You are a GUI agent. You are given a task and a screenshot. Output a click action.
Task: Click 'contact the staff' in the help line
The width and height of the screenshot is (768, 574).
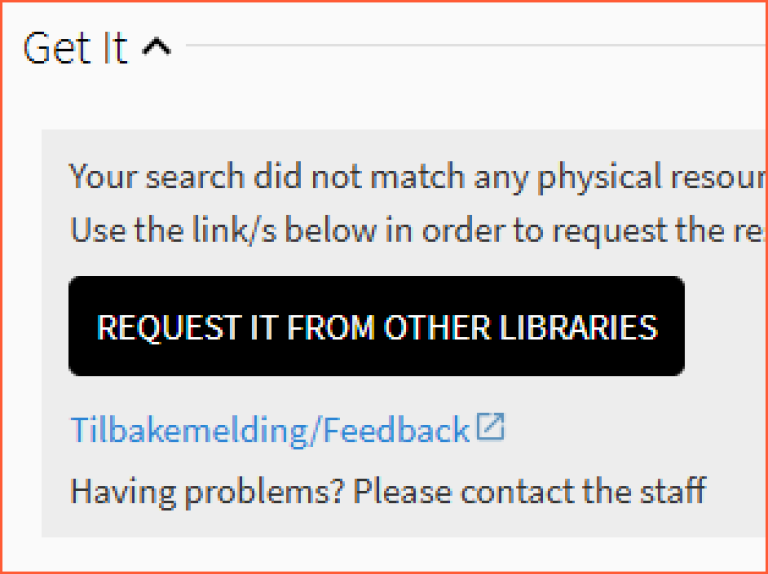(583, 491)
